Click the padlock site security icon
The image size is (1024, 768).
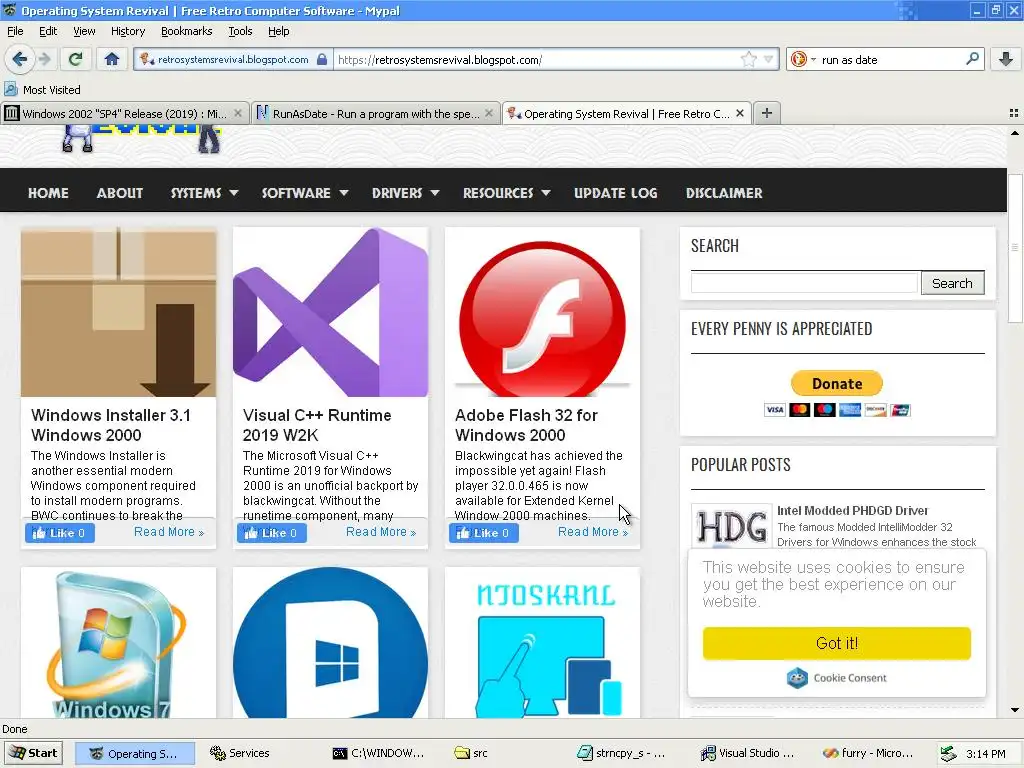pyautogui.click(x=322, y=59)
